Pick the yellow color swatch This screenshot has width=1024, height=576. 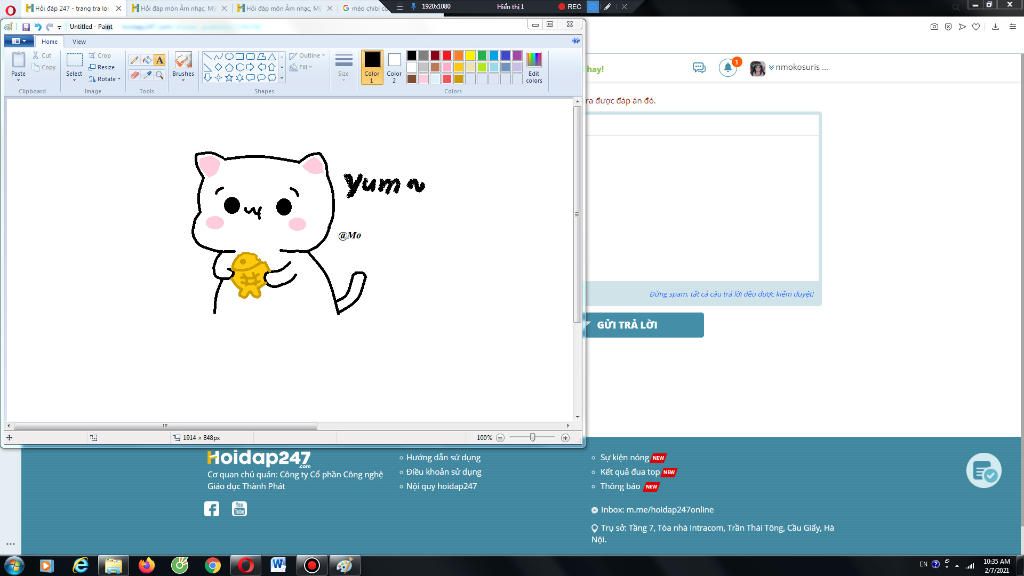click(470, 56)
